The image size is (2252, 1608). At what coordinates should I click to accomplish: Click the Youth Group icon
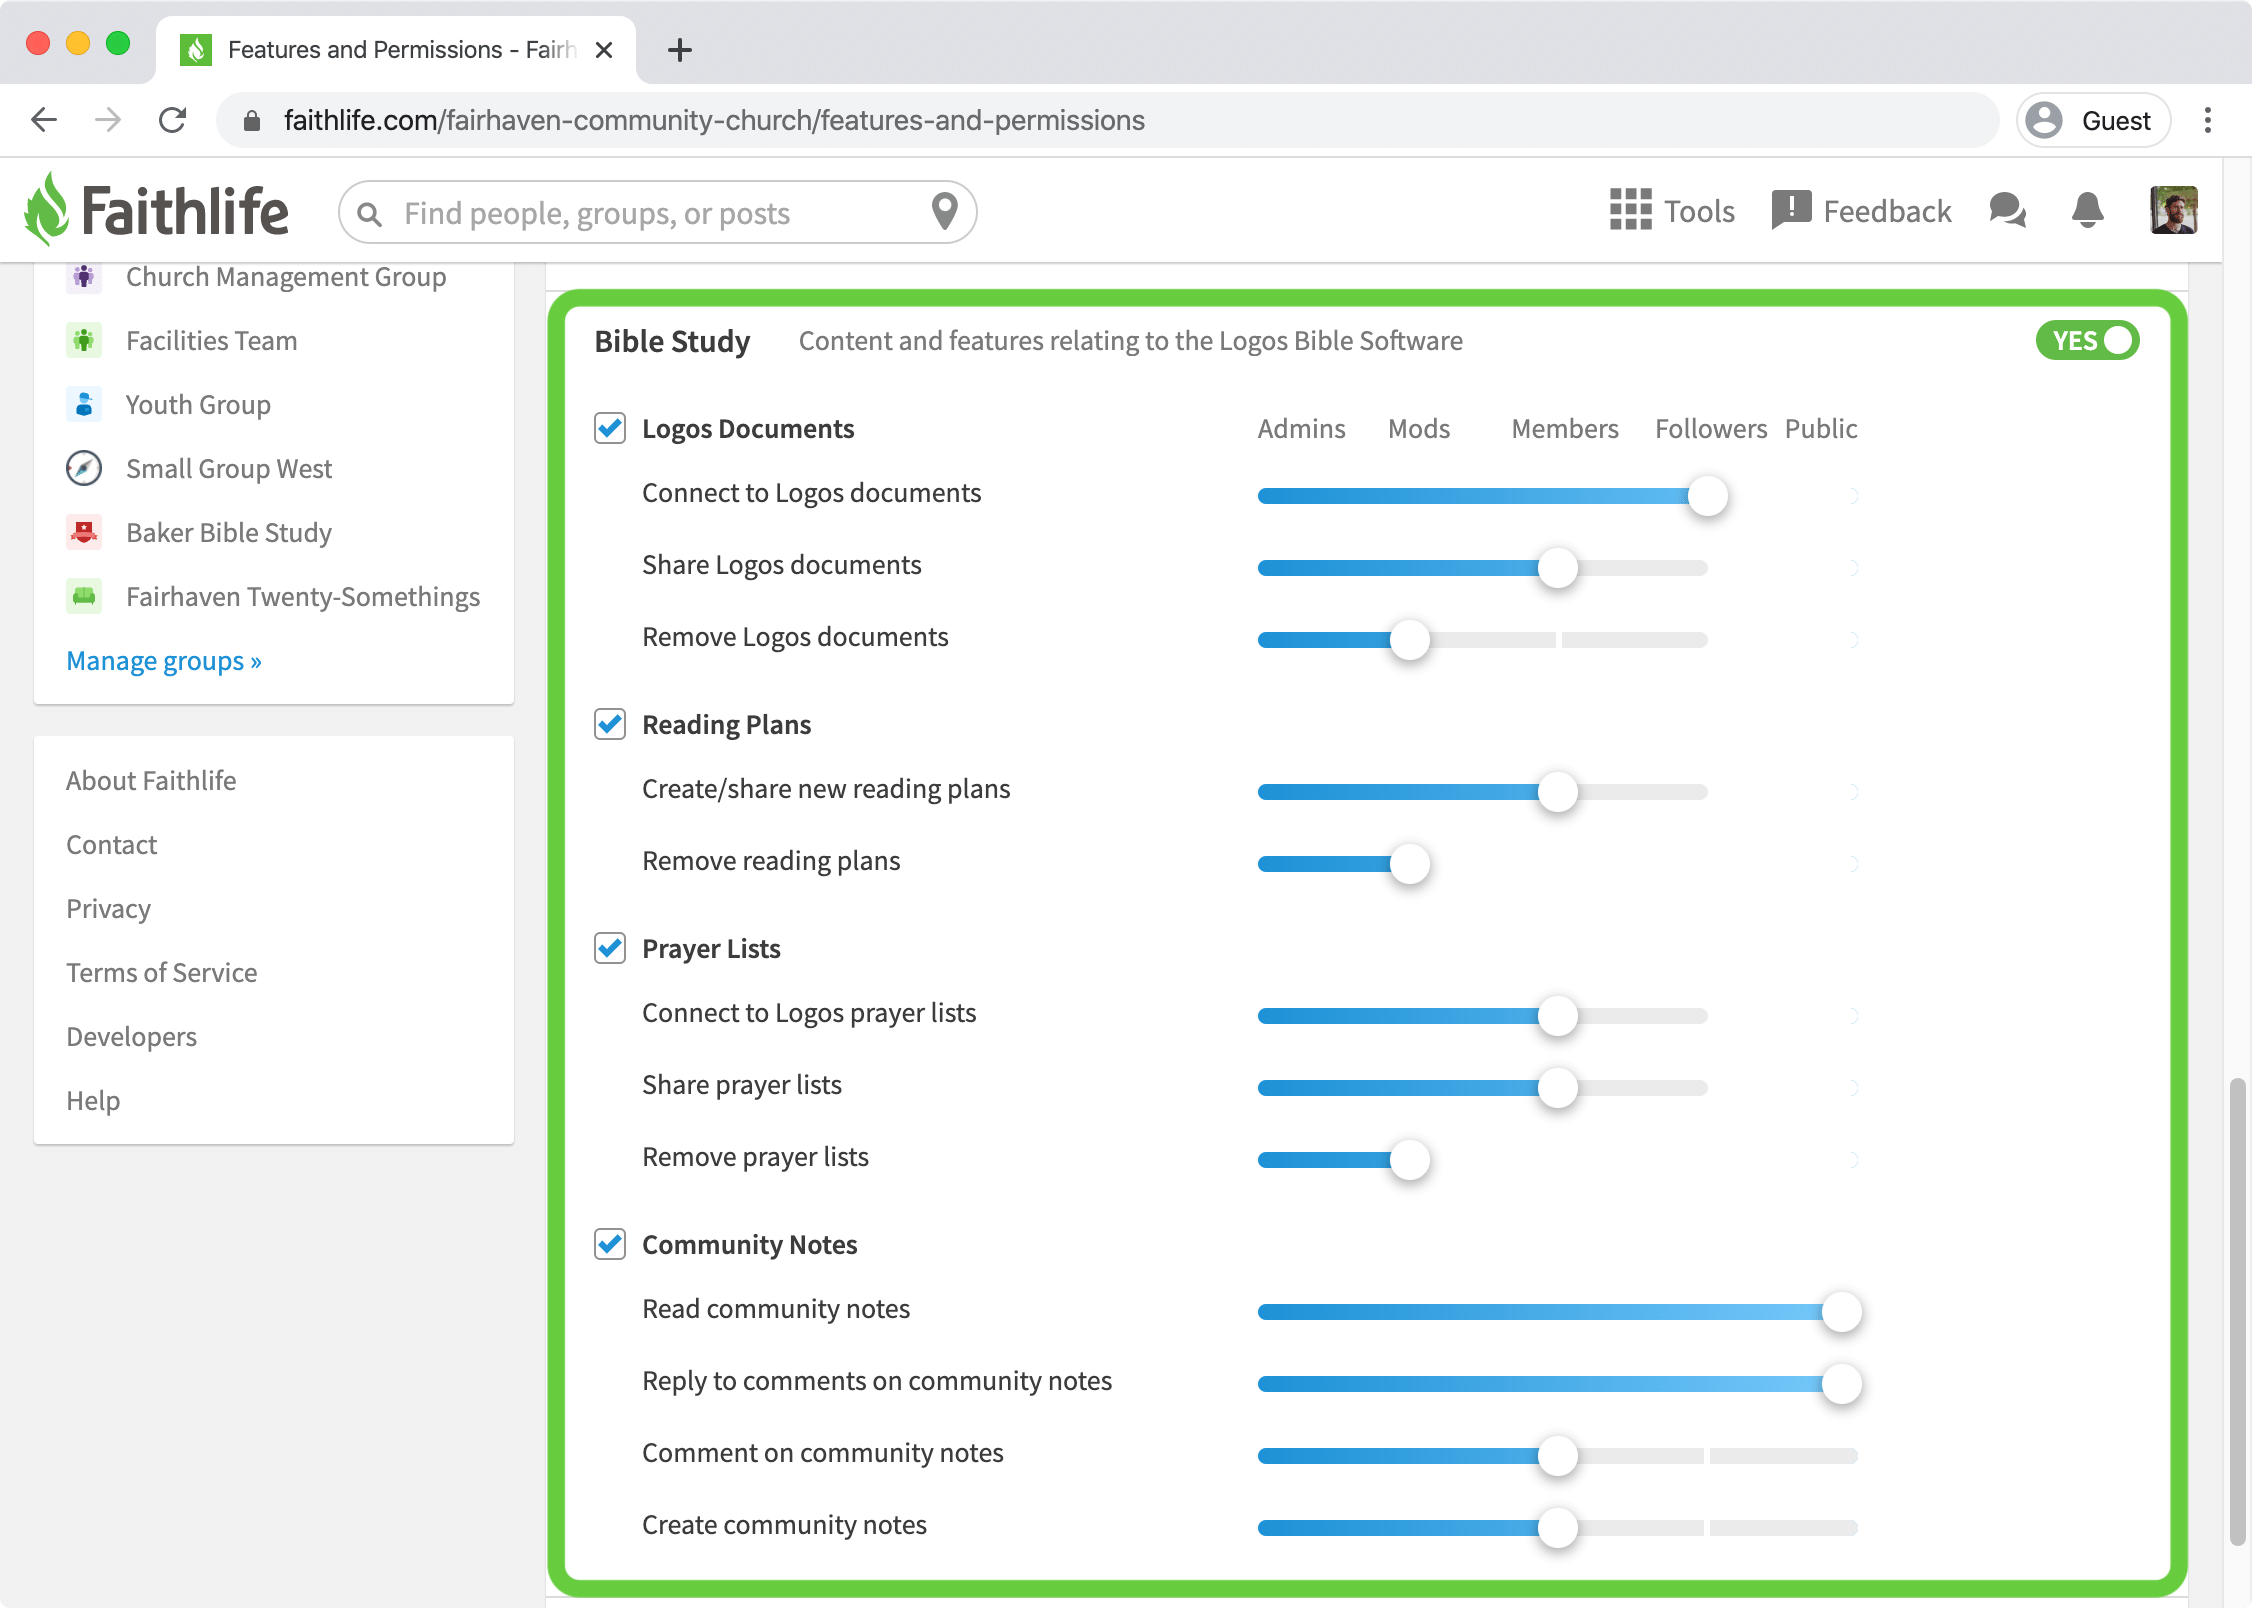click(x=84, y=404)
